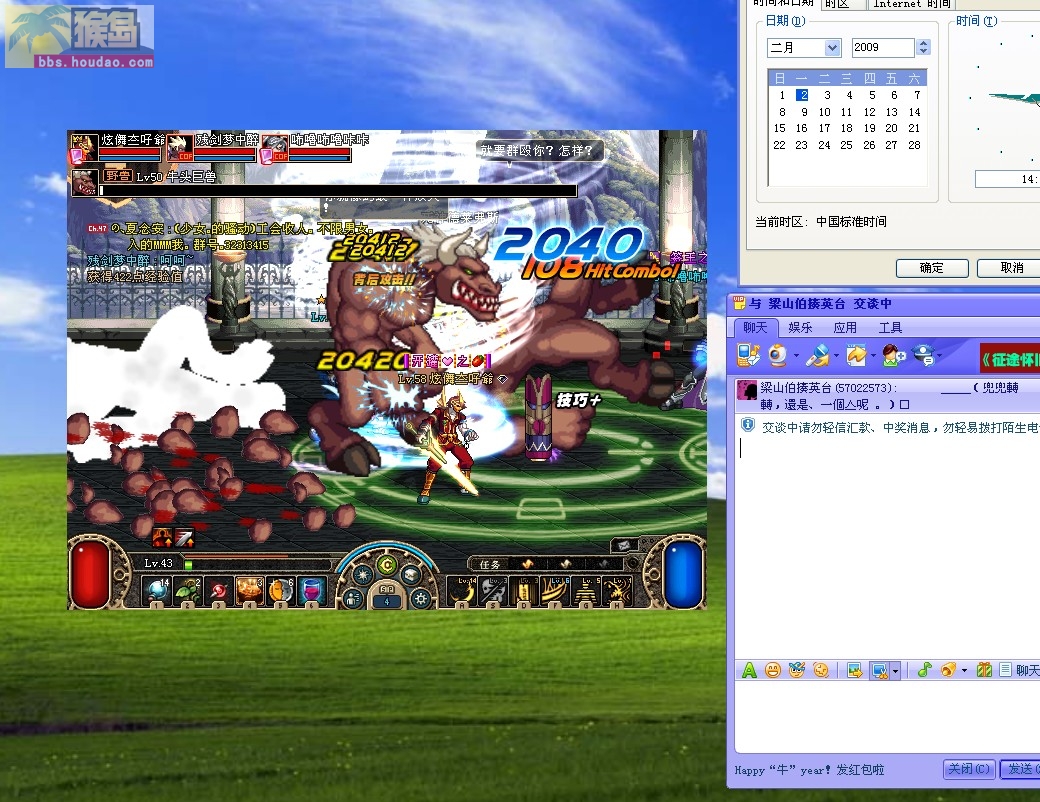Switch to the 娱乐 tab in QQ window
The height and width of the screenshot is (802, 1040).
pyautogui.click(x=800, y=328)
